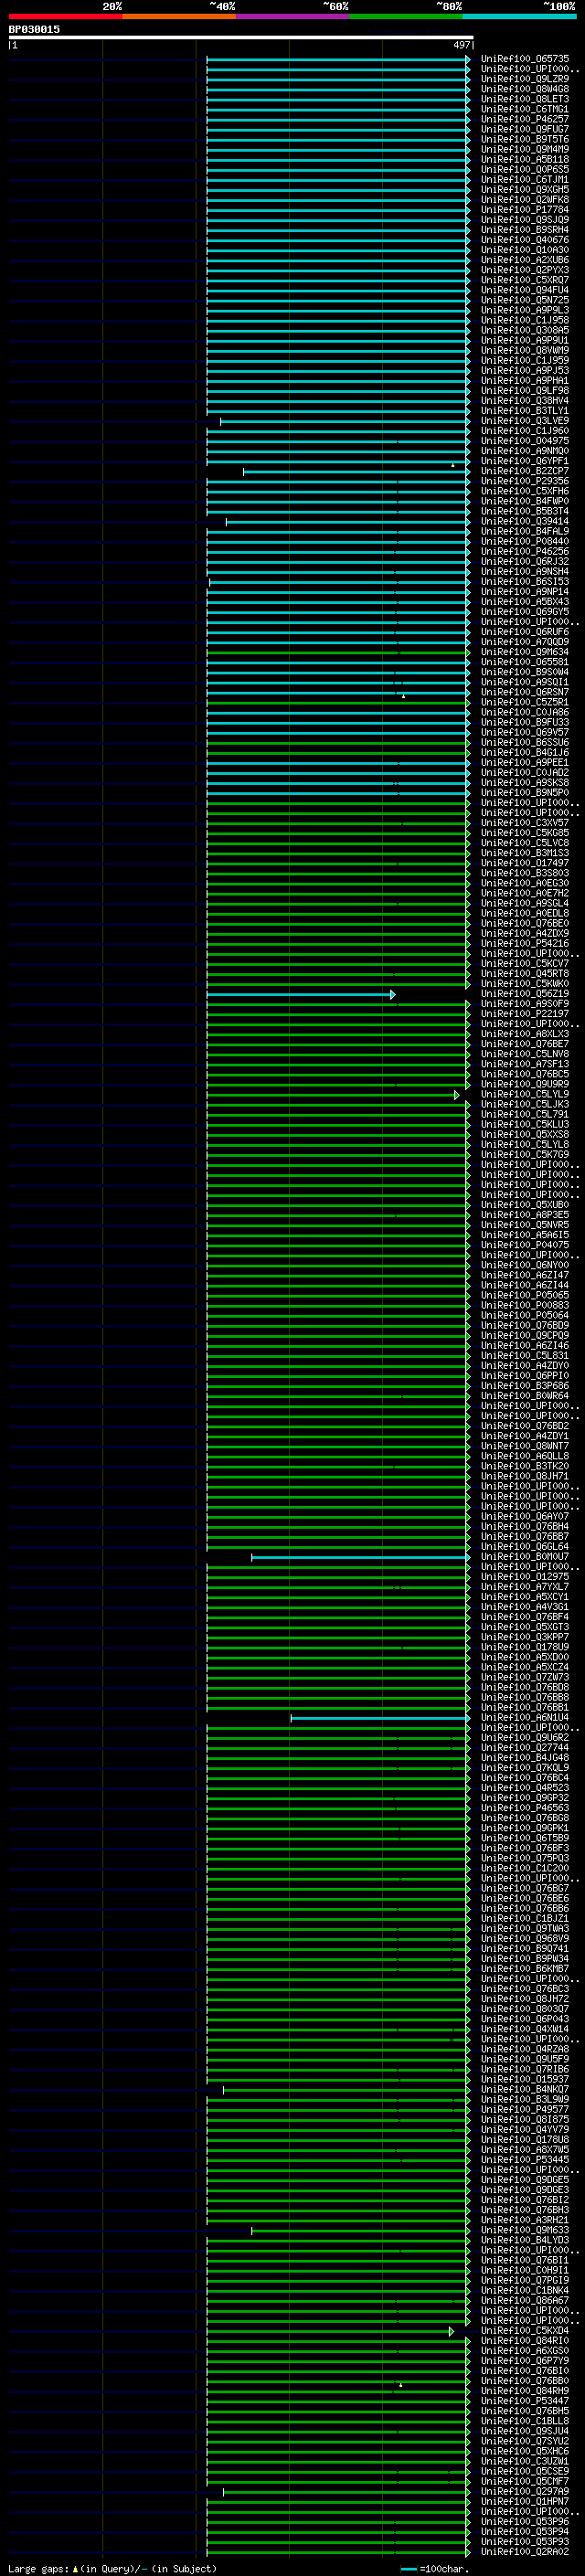The width and height of the screenshot is (585, 2576).
Task: Open hit UniRef100_P22197
Action: (524, 1015)
